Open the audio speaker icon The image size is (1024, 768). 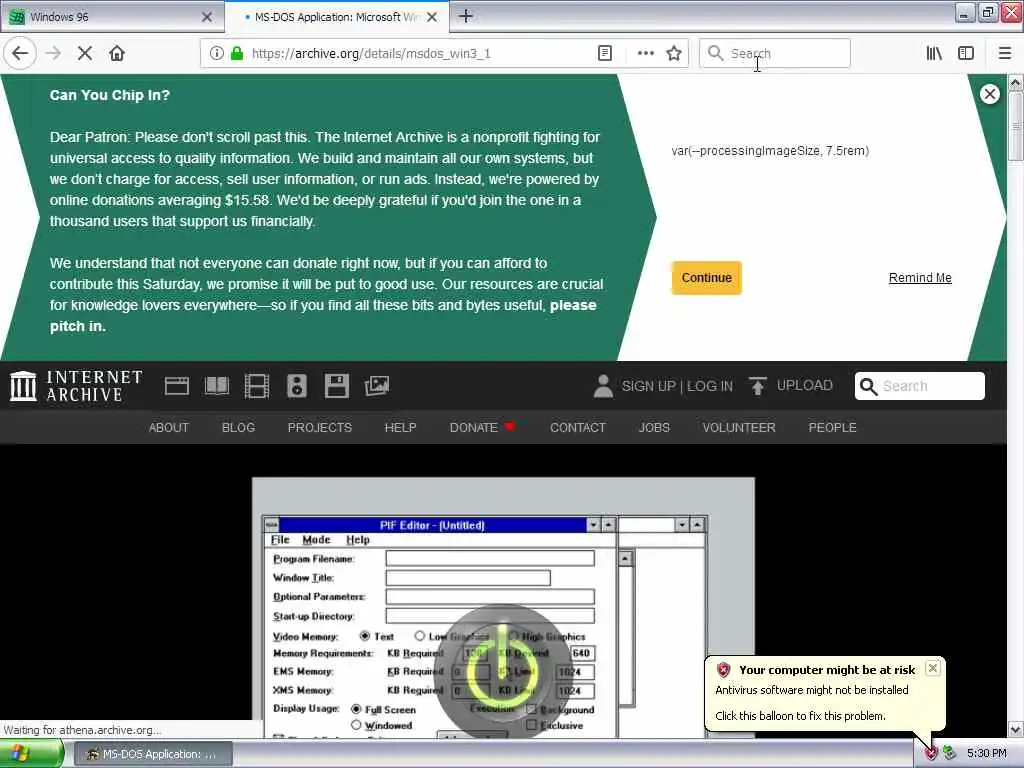point(296,386)
